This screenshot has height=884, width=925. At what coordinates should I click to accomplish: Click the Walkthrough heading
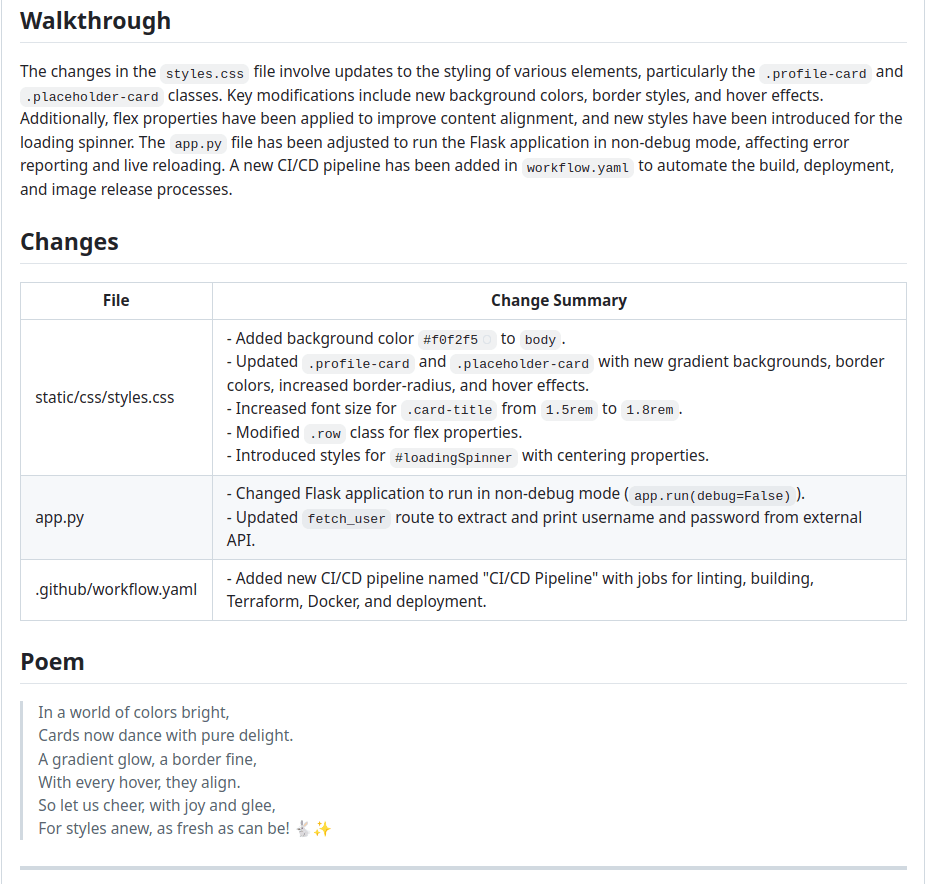pyautogui.click(x=95, y=20)
